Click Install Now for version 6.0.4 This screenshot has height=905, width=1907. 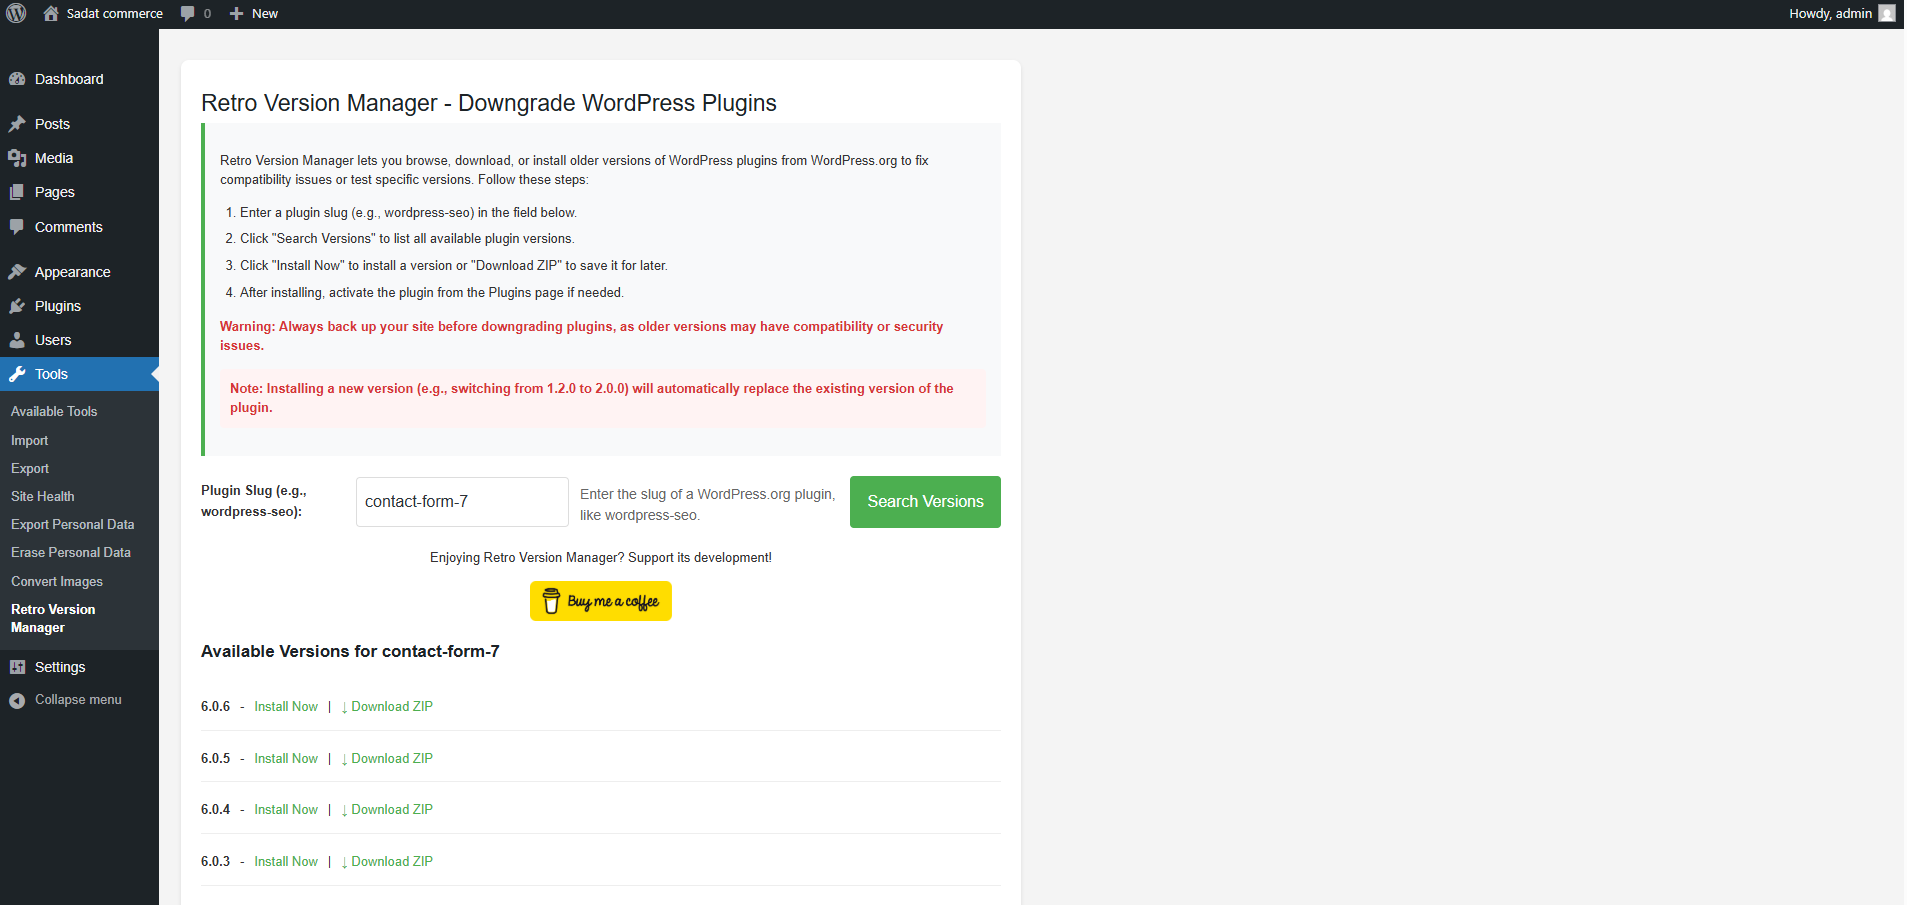(x=286, y=809)
